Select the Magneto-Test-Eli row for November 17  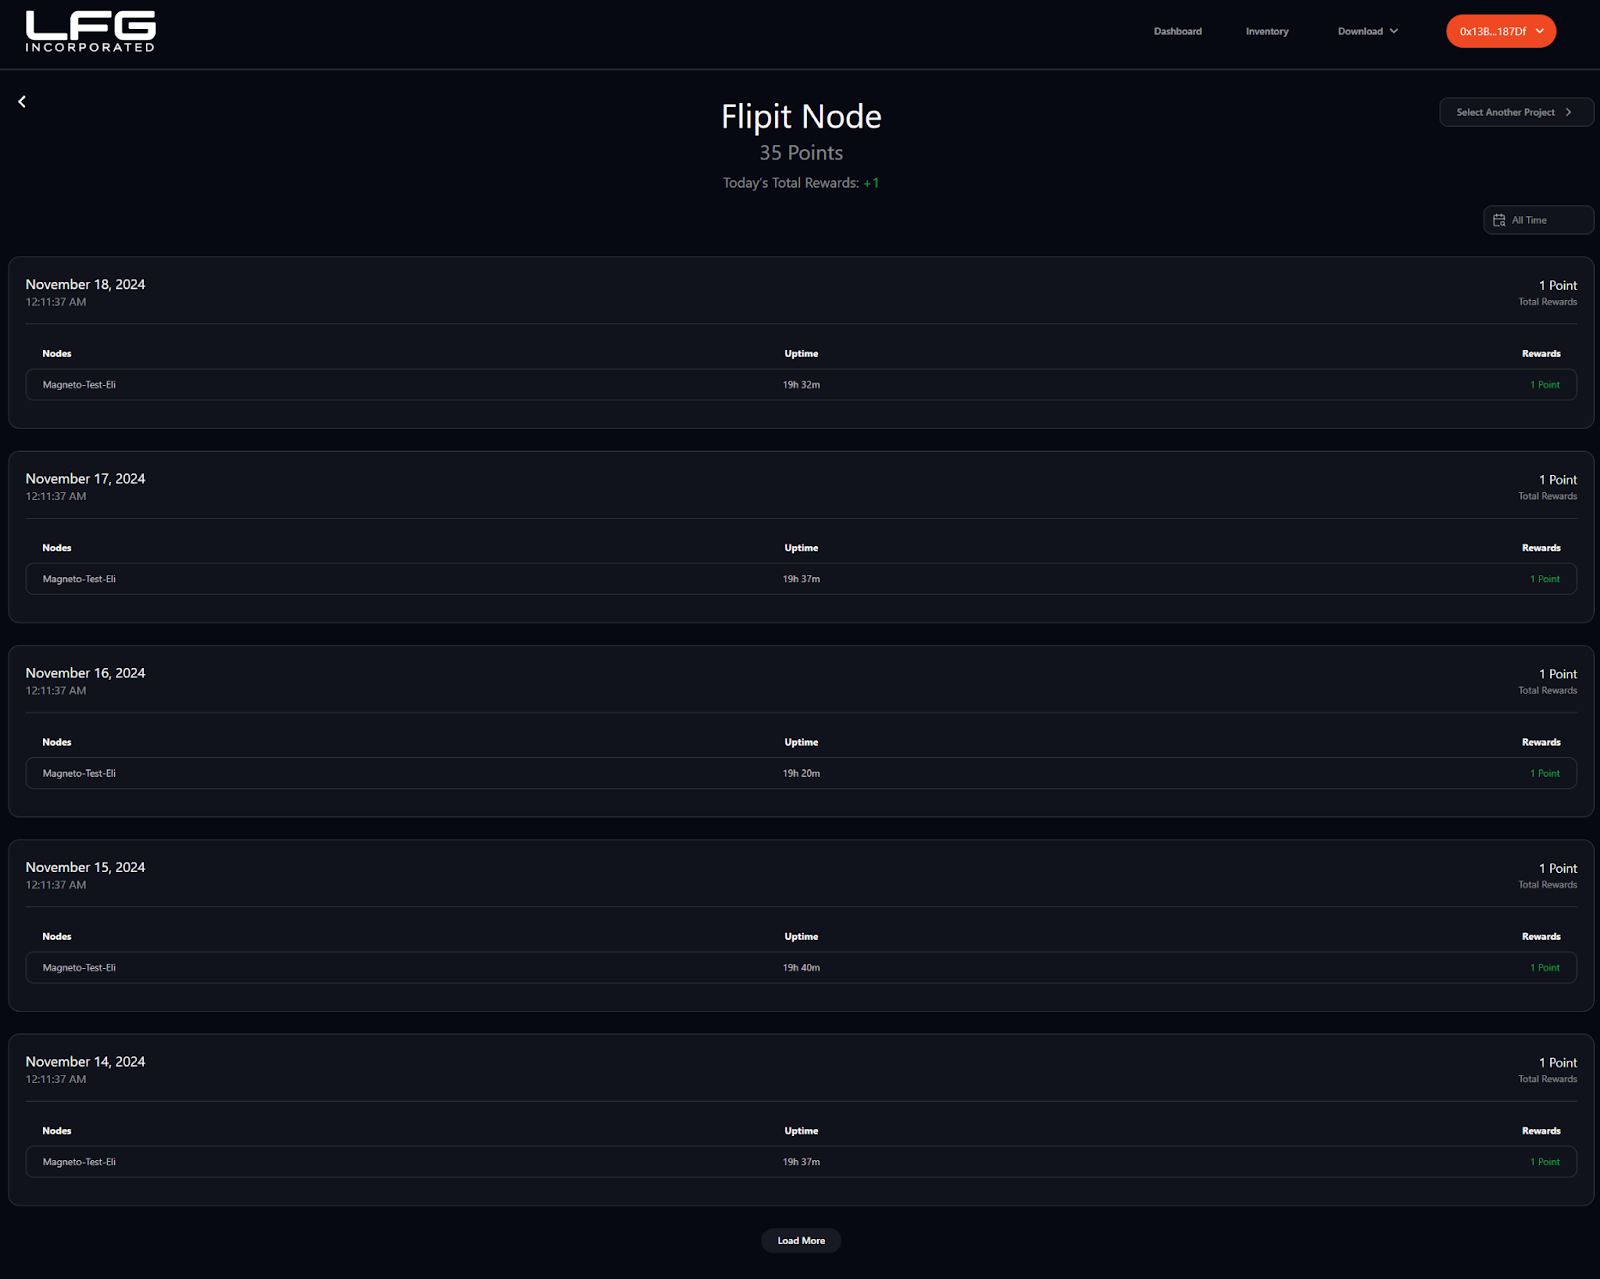pyautogui.click(x=801, y=579)
